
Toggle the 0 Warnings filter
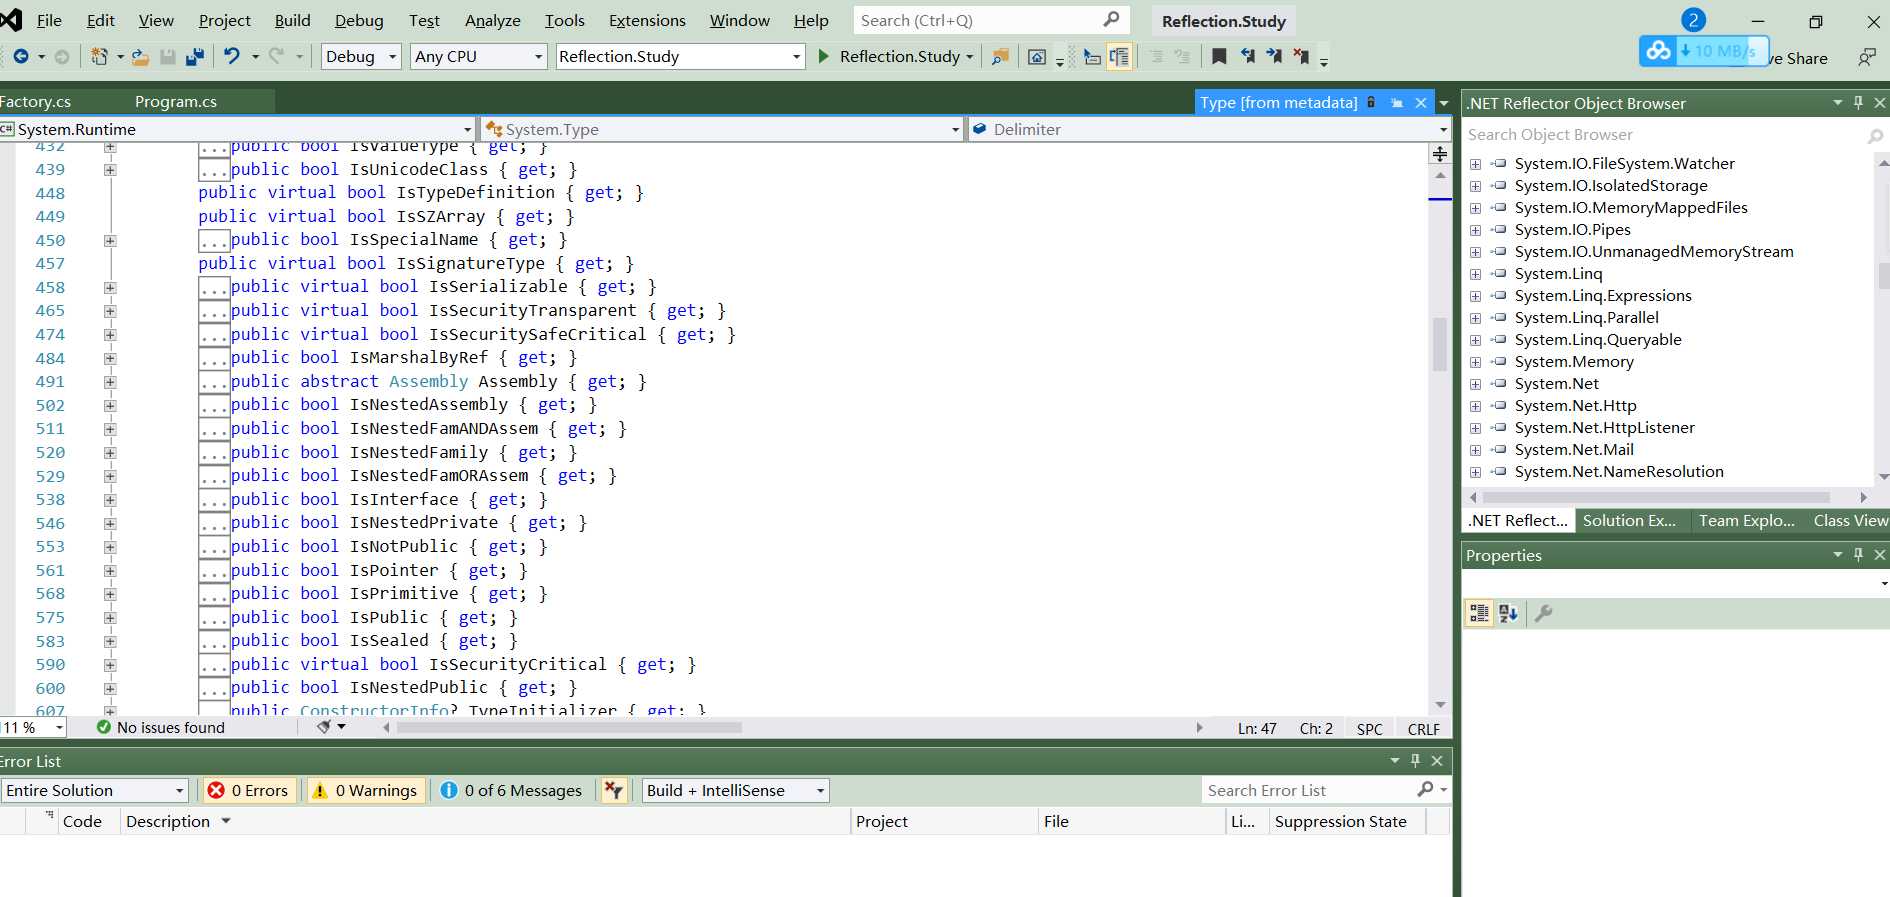tap(365, 790)
